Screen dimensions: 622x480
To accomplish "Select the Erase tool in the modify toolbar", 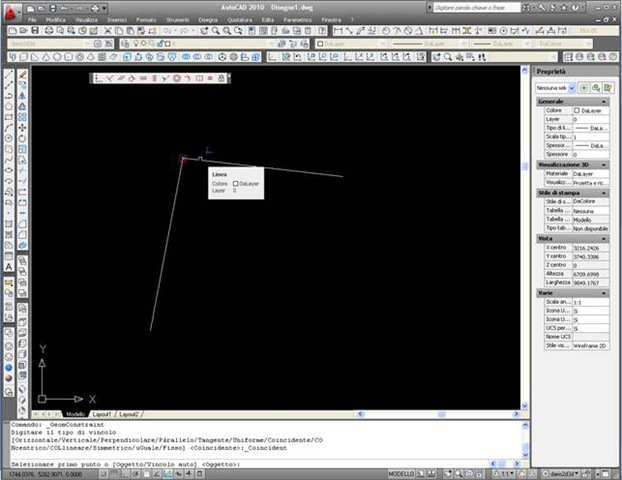I will pos(23,74).
